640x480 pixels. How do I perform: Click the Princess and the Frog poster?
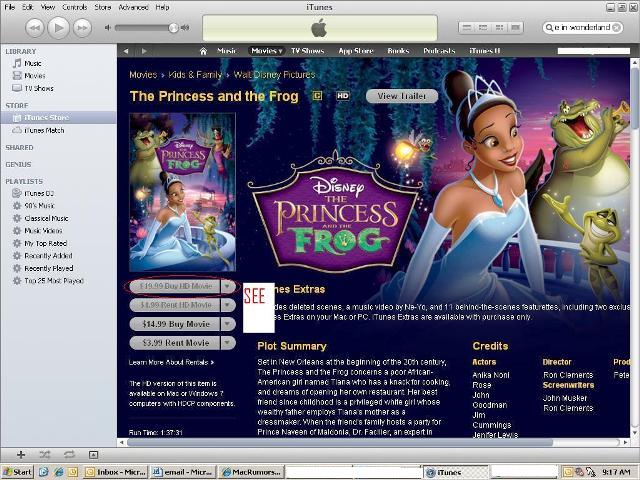tap(182, 192)
